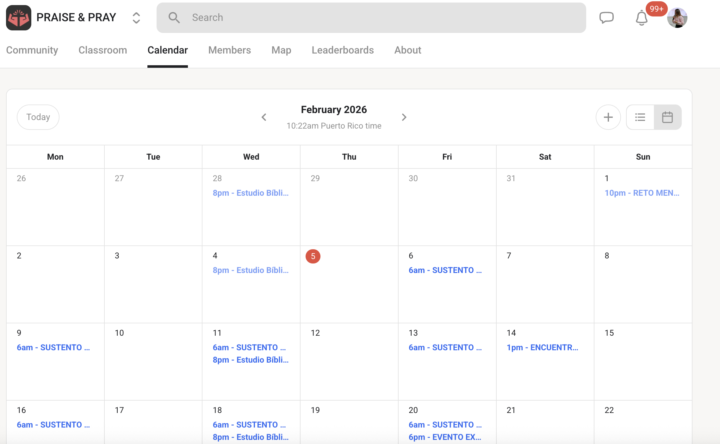Open the Map tab

(x=281, y=50)
